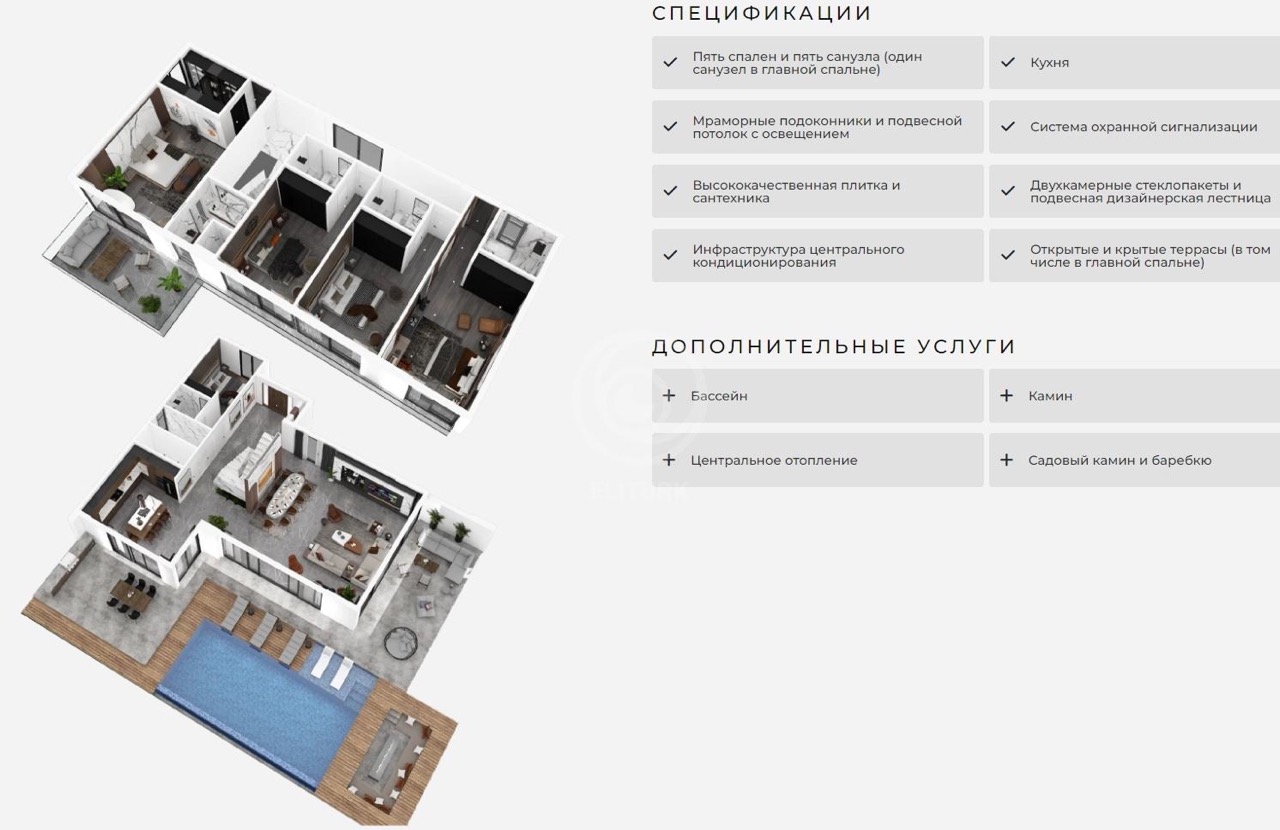Select the СПЕЦИФИКАЦИИ section heading

pos(761,13)
